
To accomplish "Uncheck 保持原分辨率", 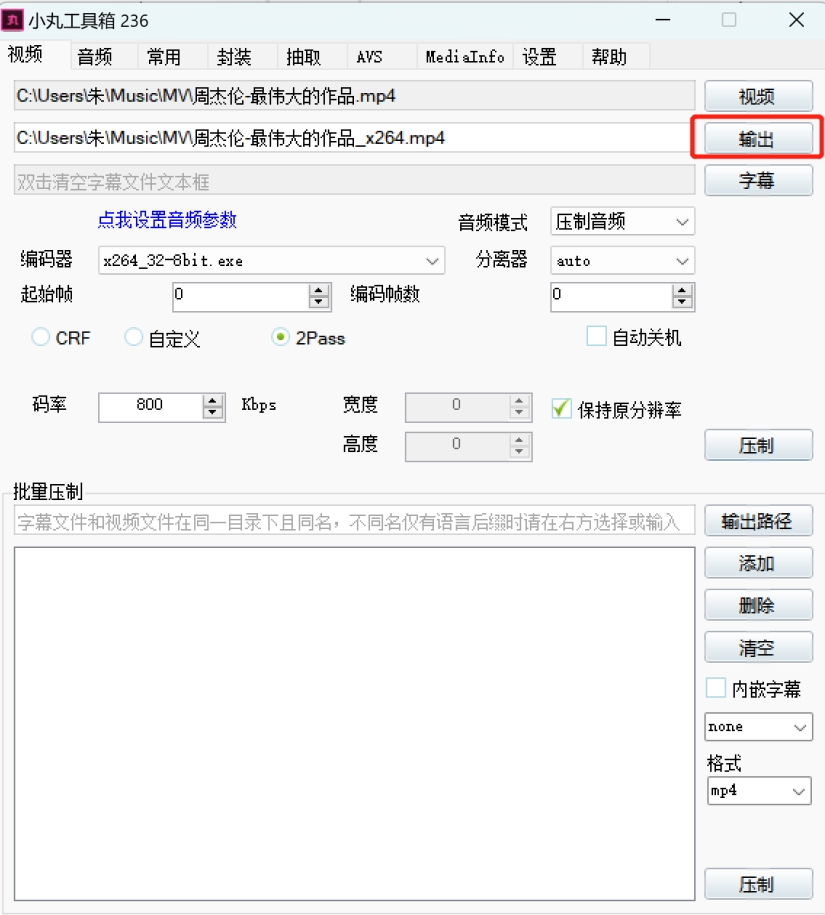I will [x=561, y=408].
